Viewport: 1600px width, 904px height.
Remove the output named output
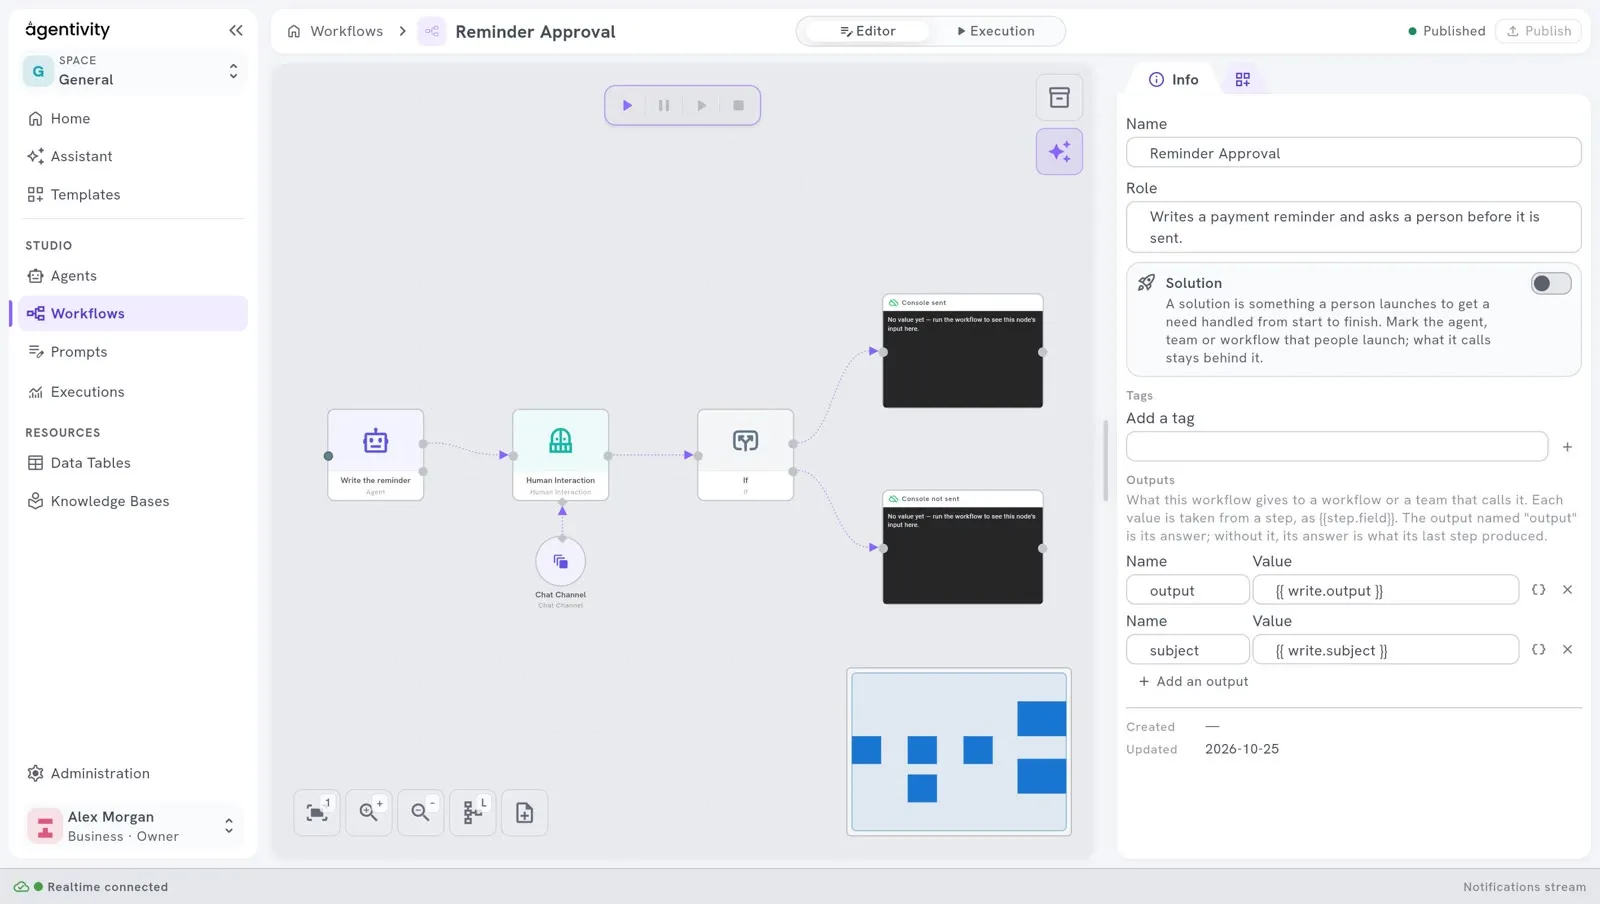(1568, 590)
